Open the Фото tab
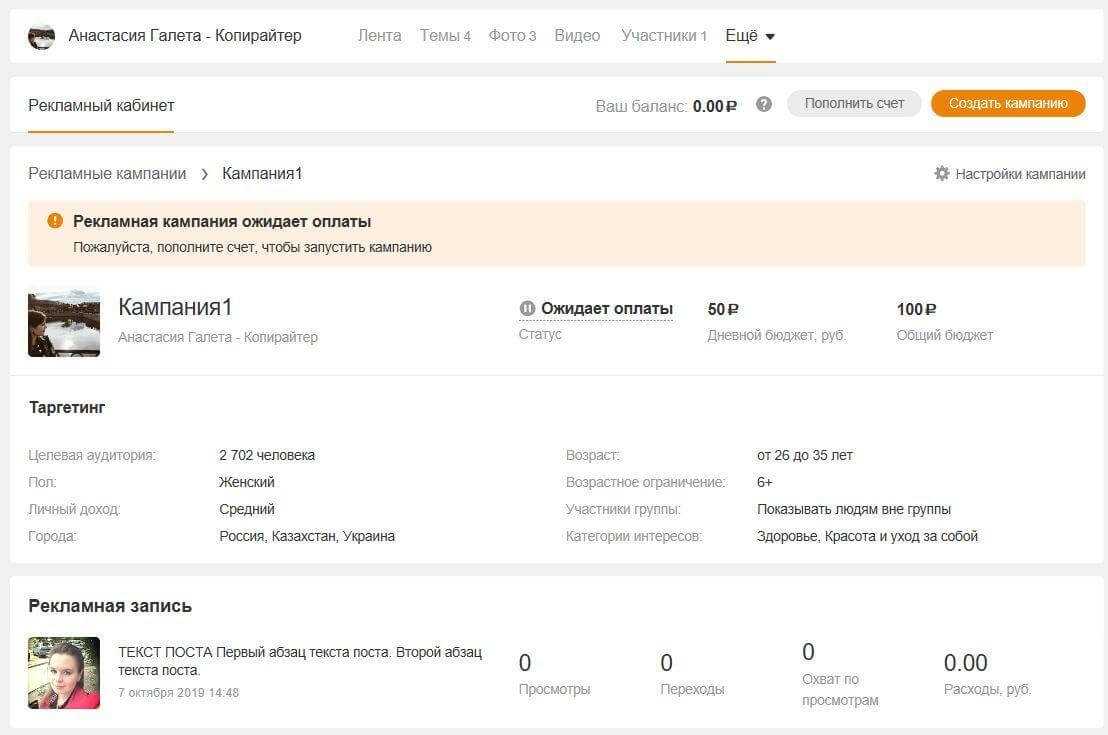This screenshot has width=1108, height=735. [511, 36]
